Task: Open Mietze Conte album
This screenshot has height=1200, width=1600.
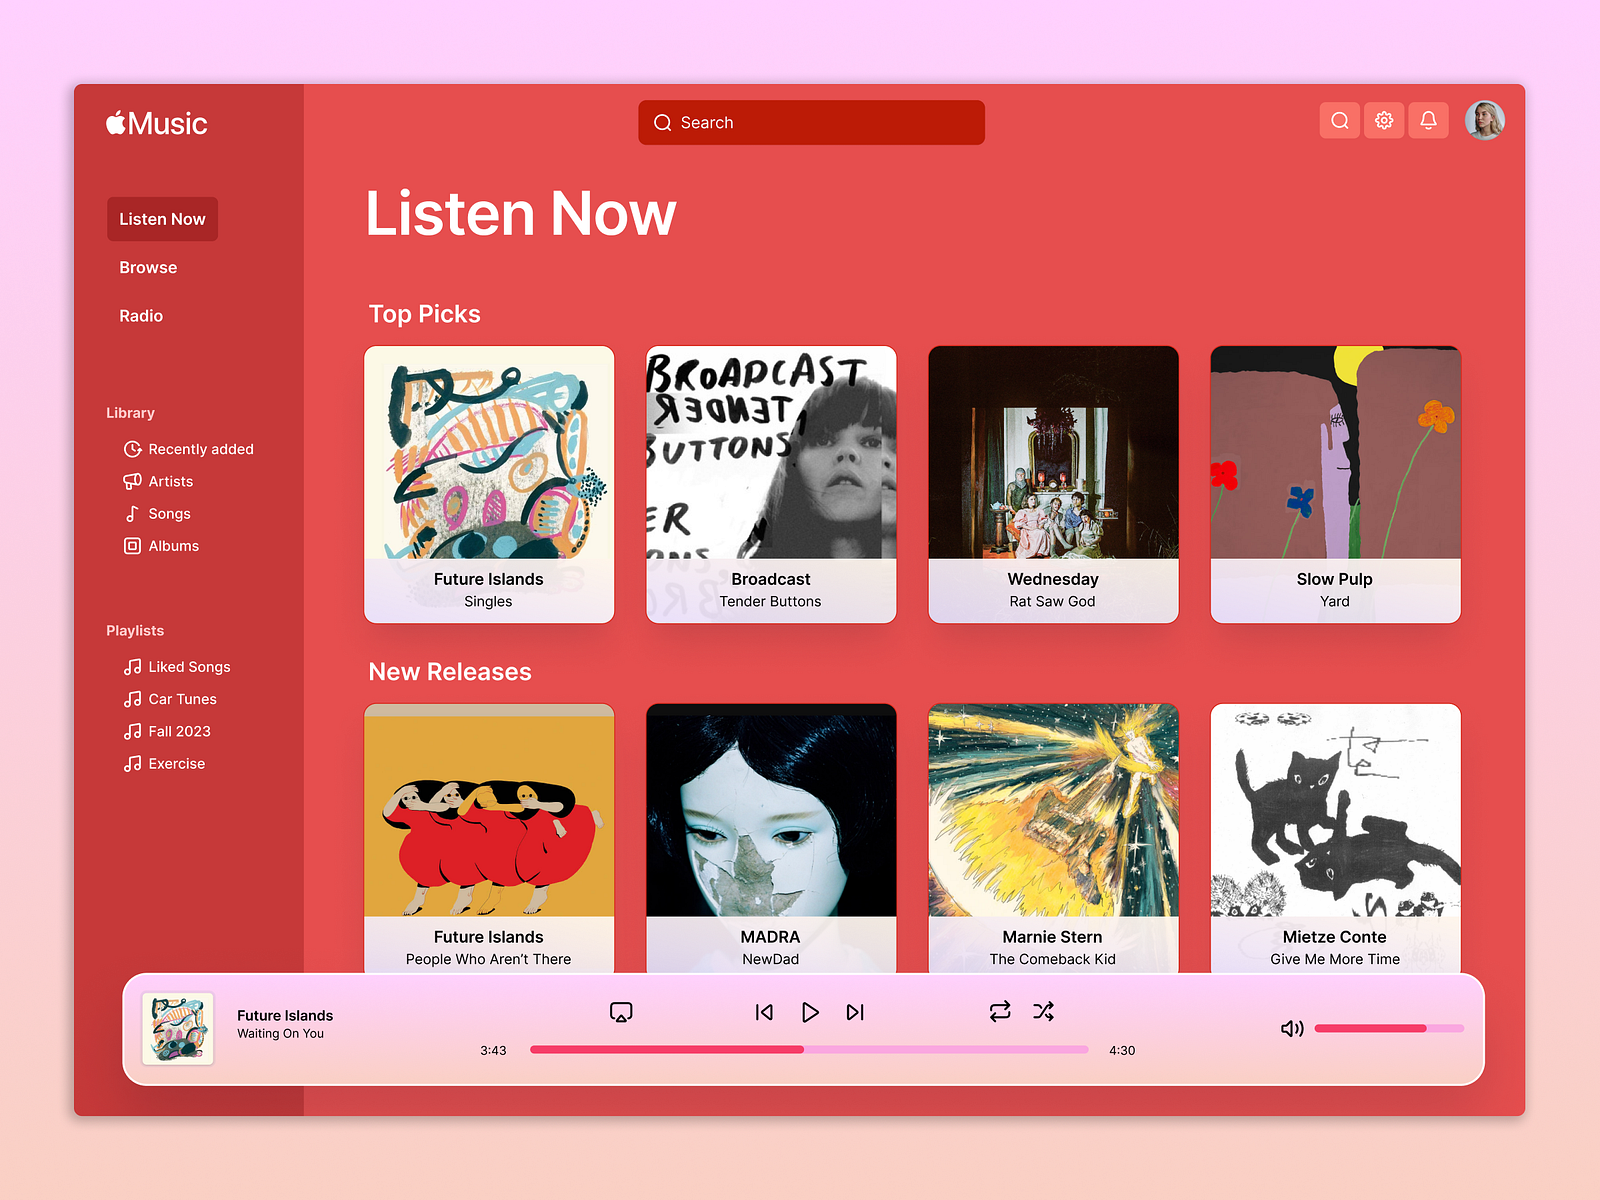Action: coord(1335,838)
